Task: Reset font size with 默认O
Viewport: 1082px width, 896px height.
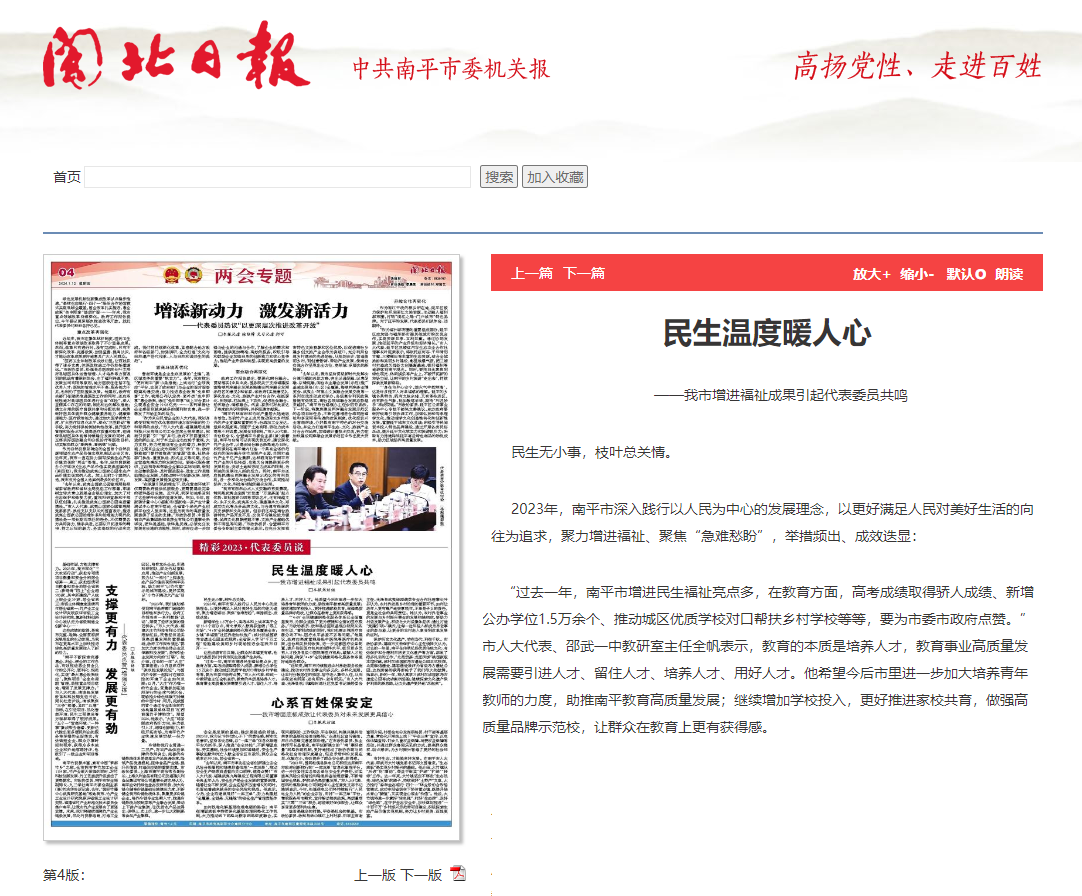Action: [966, 273]
